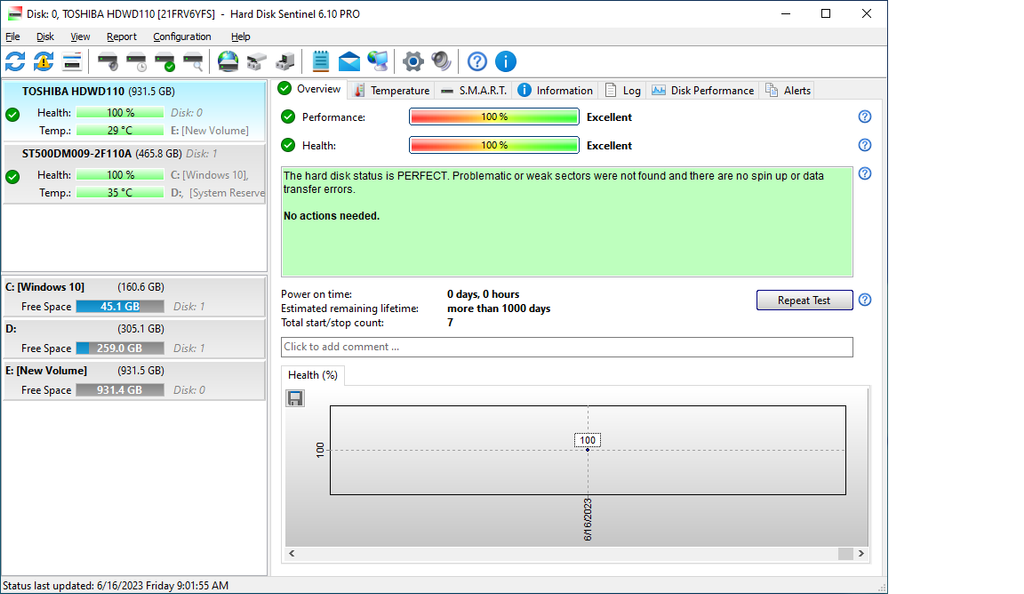The width and height of the screenshot is (1024, 594).
Task: Click the disk with magnifying glass icon
Action: click(193, 62)
